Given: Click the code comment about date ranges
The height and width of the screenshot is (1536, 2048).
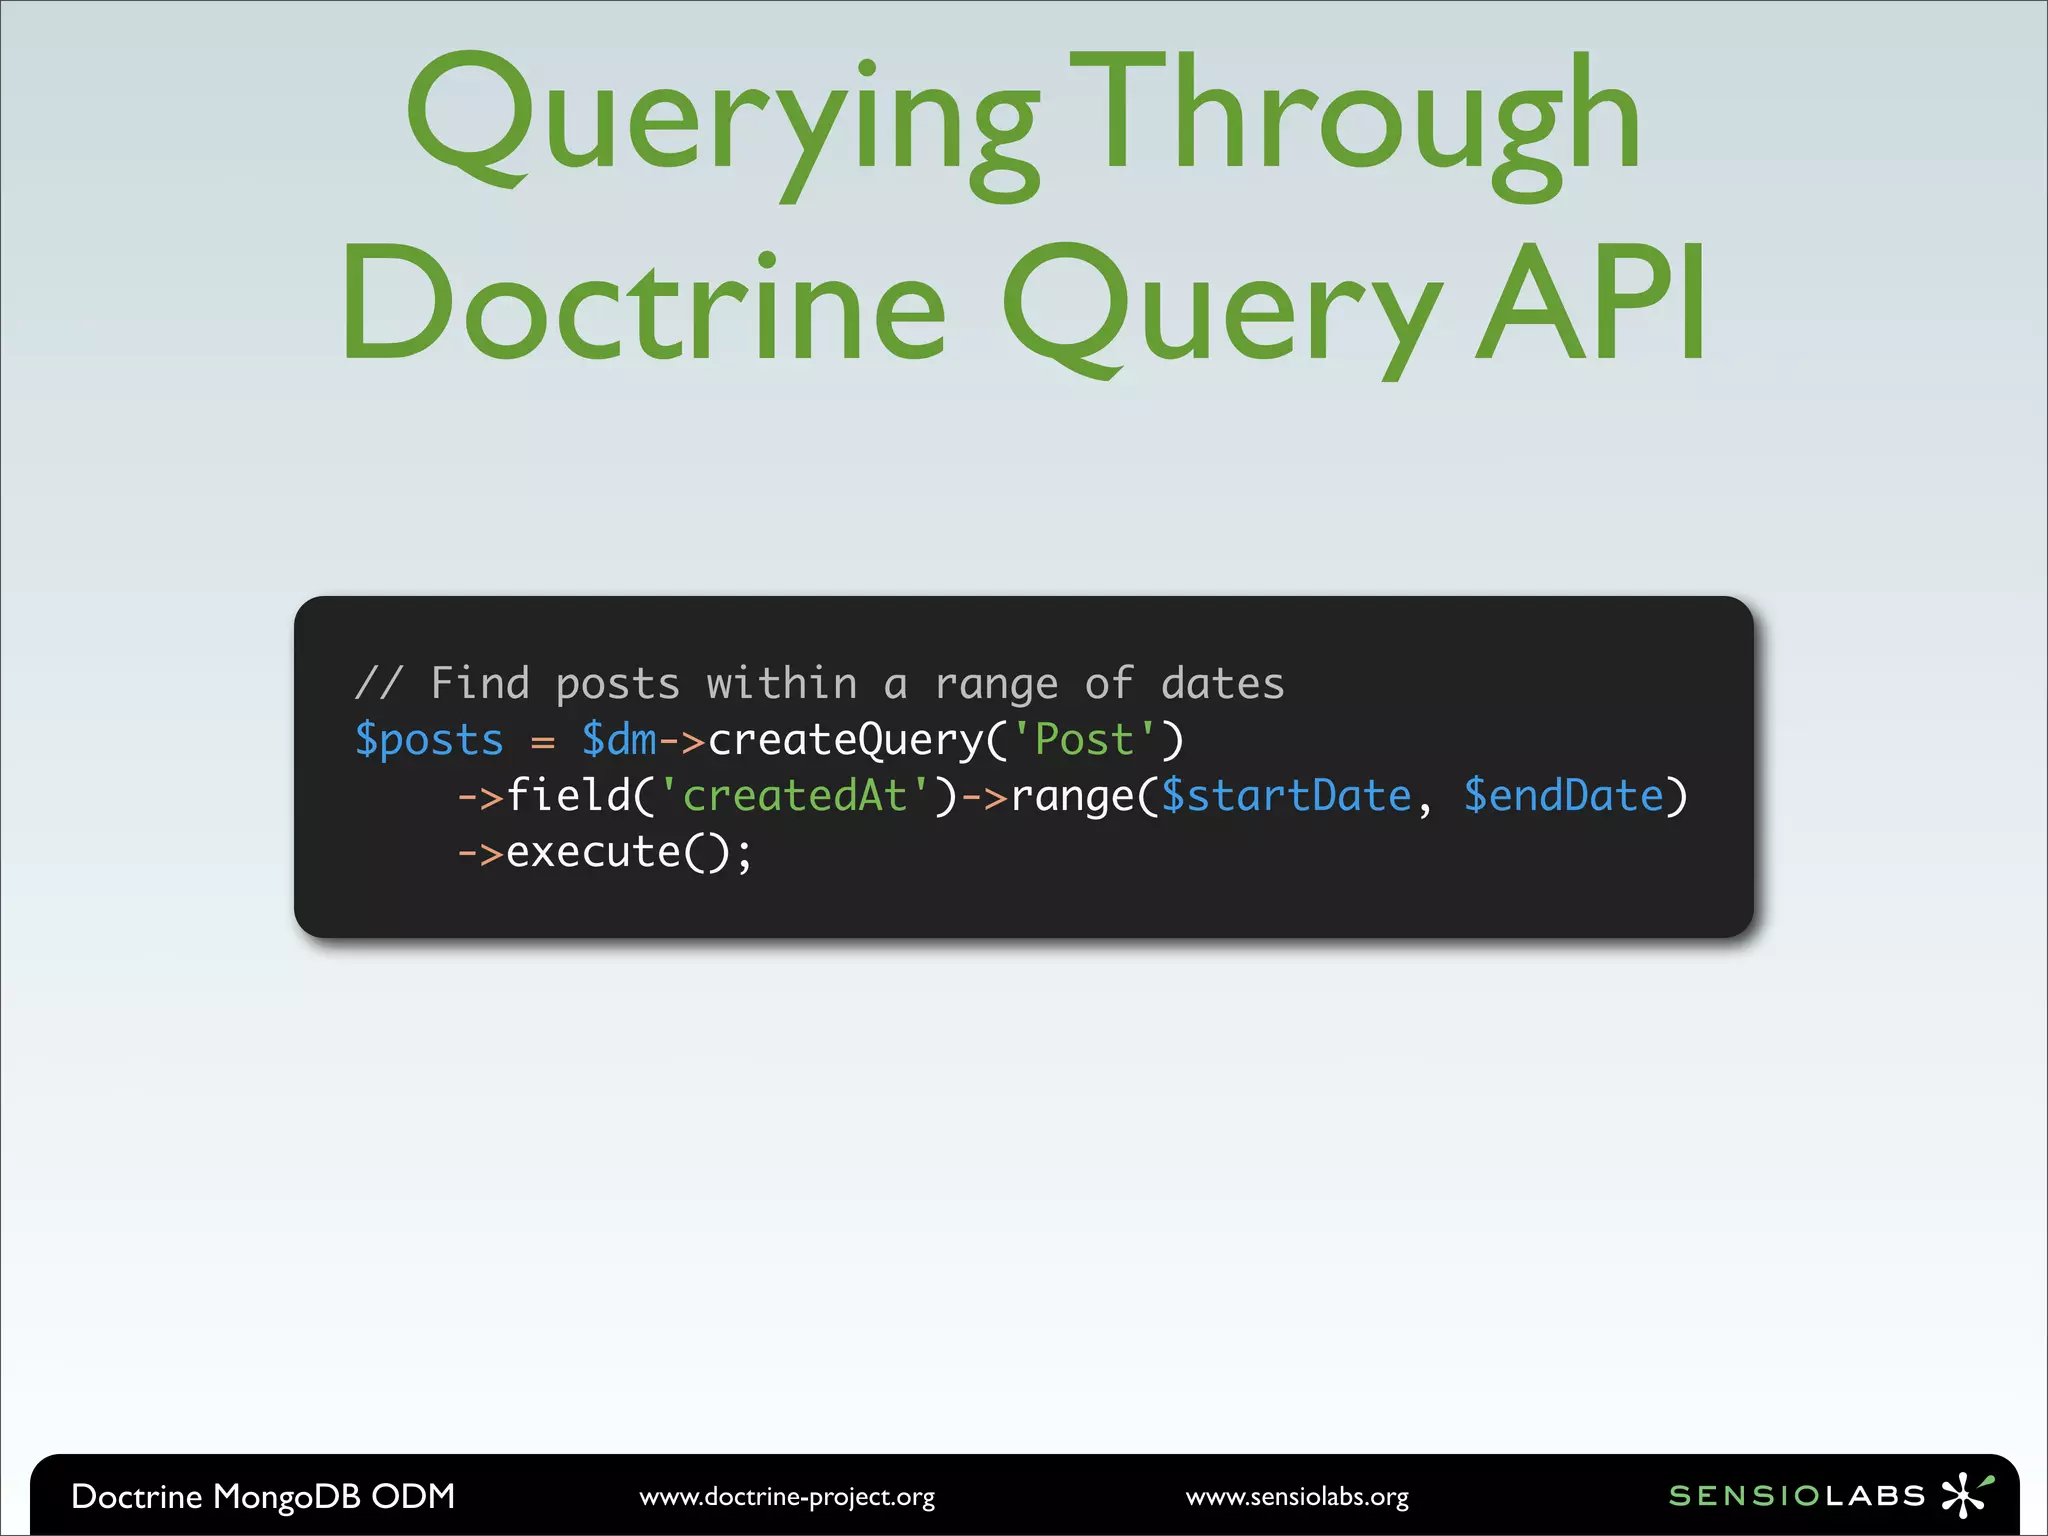Looking at the screenshot, I should (x=819, y=684).
